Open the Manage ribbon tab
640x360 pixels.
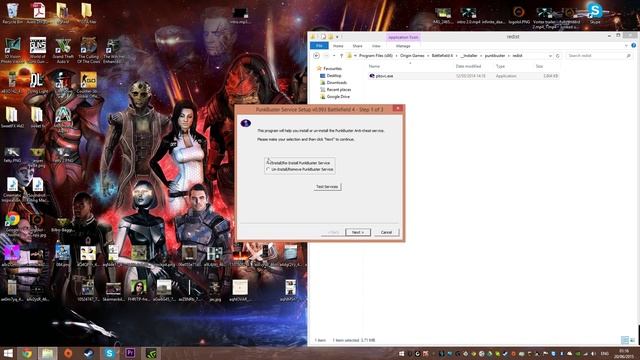coord(403,46)
